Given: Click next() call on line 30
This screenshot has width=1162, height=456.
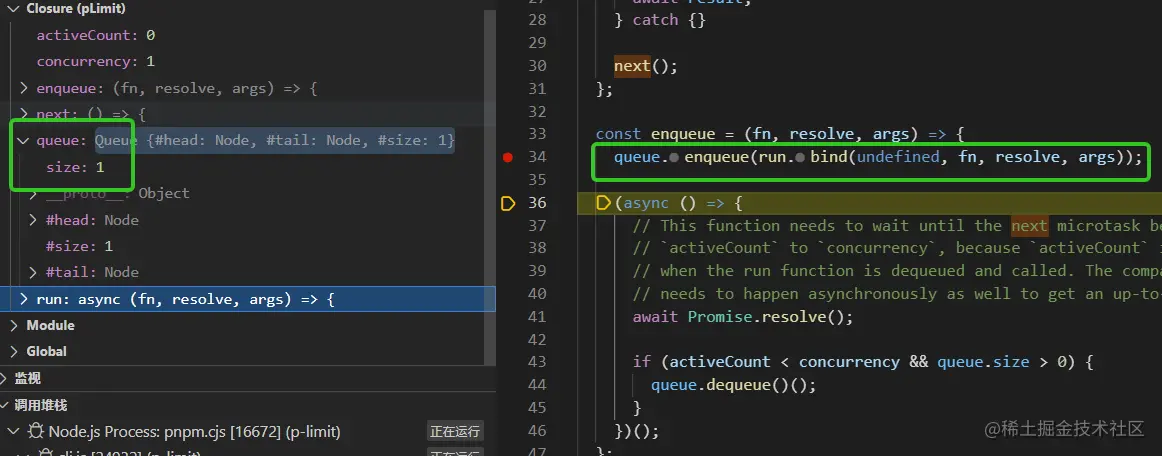Looking at the screenshot, I should [x=645, y=66].
